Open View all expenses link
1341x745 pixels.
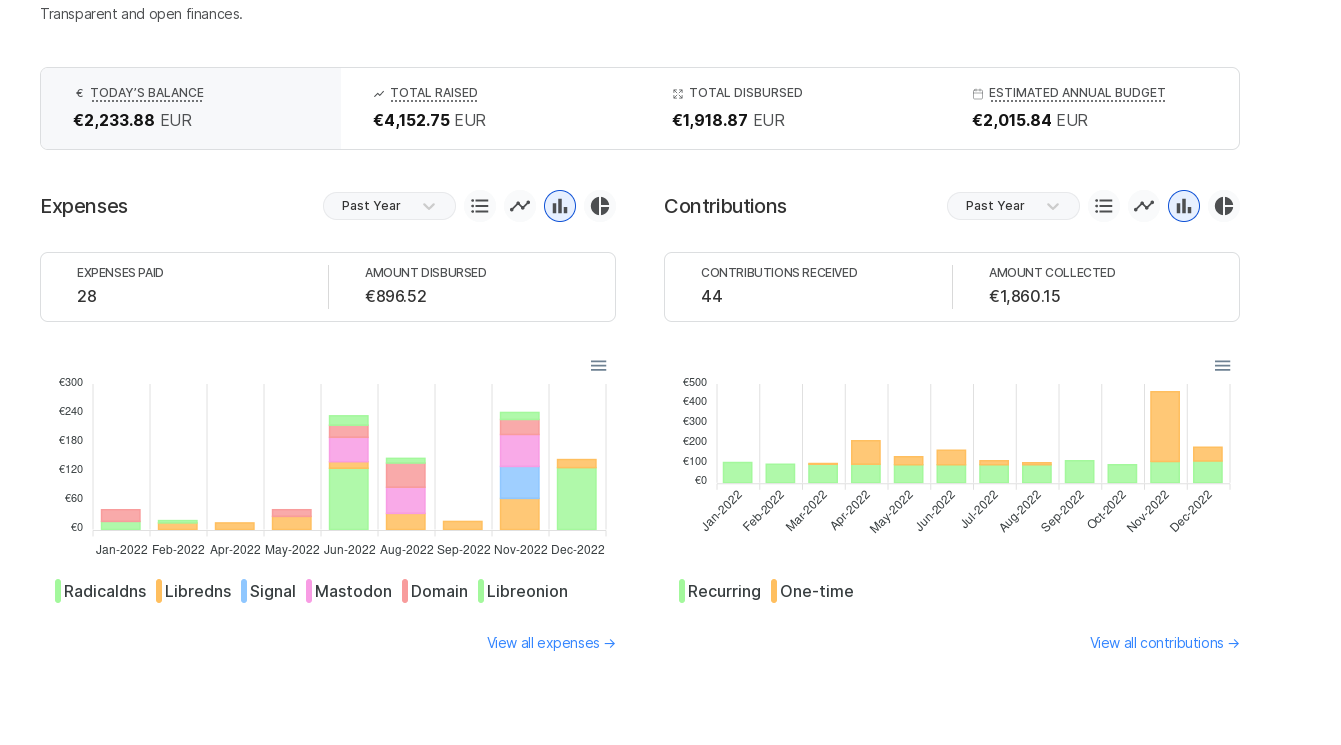tap(551, 643)
